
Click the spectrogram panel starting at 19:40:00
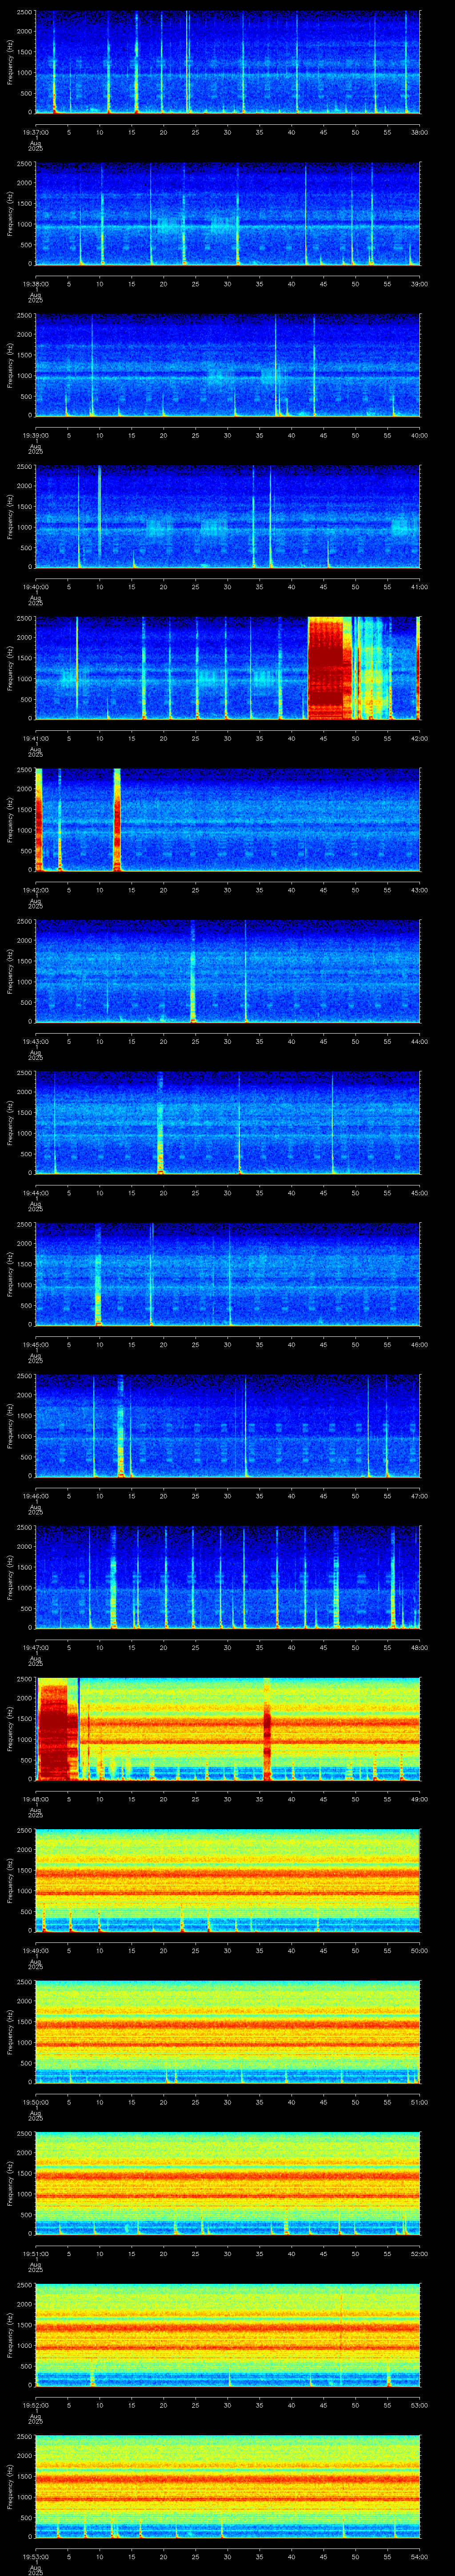[227, 517]
